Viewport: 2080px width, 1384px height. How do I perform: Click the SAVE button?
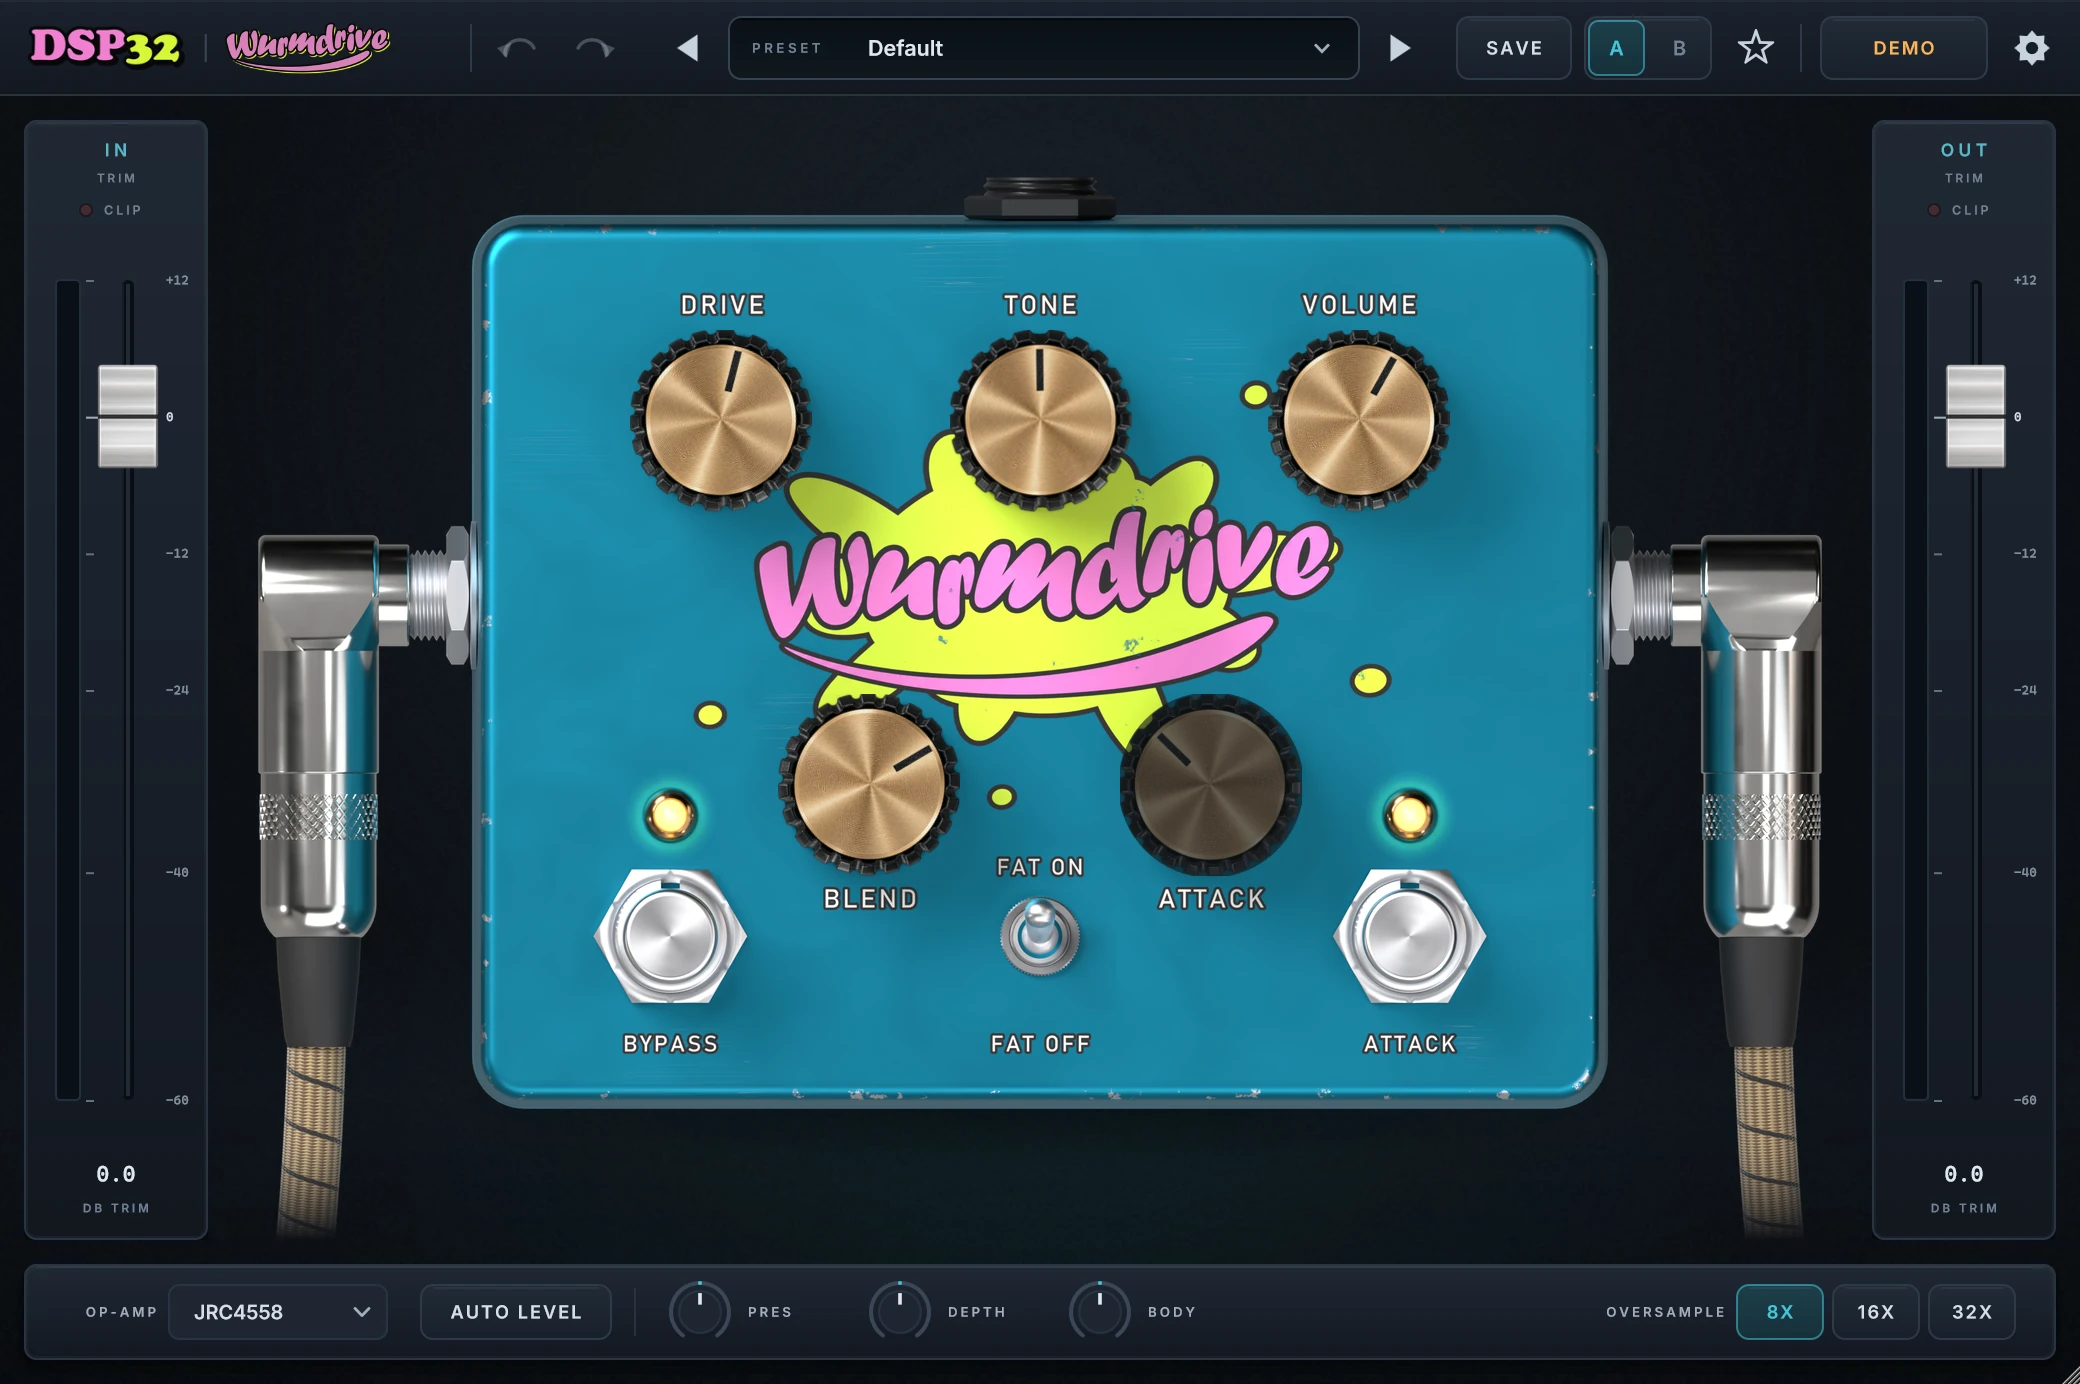[1513, 48]
